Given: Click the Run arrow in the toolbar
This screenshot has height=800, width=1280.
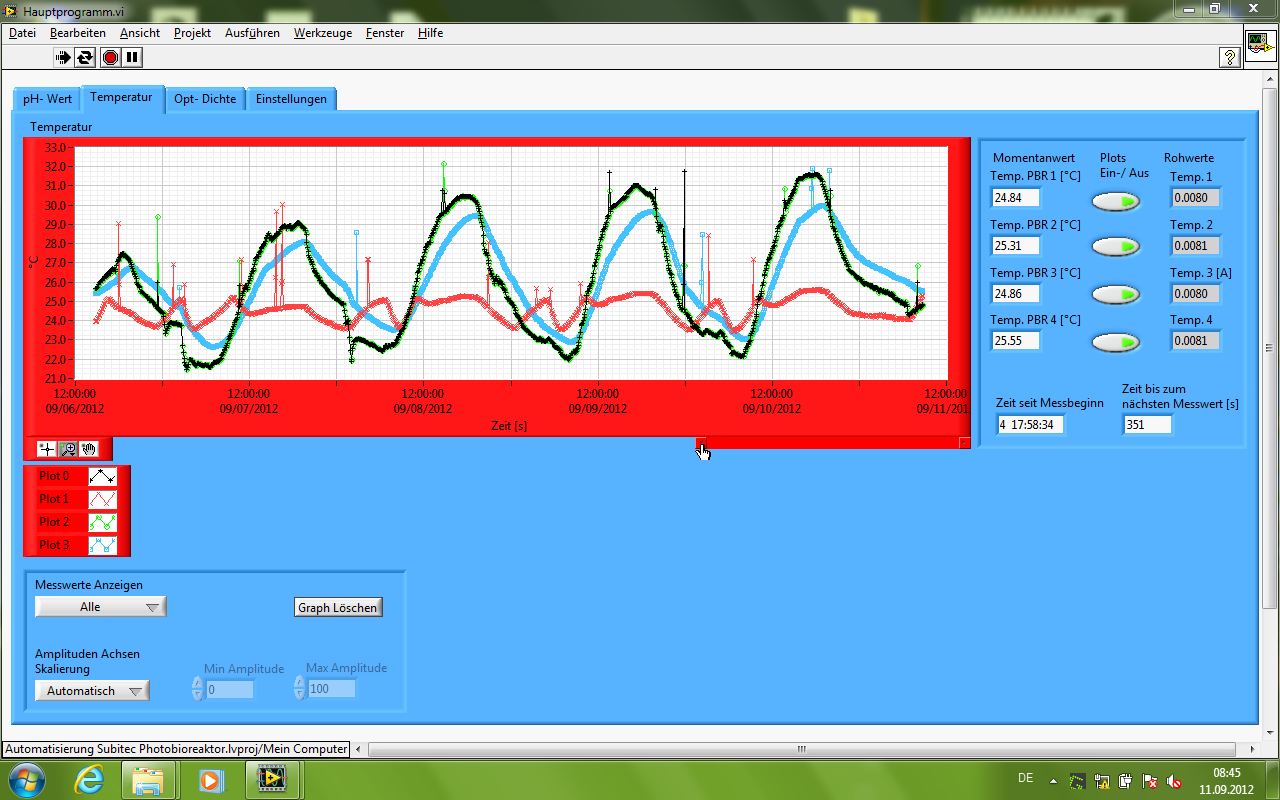Looking at the screenshot, I should pyautogui.click(x=63, y=57).
